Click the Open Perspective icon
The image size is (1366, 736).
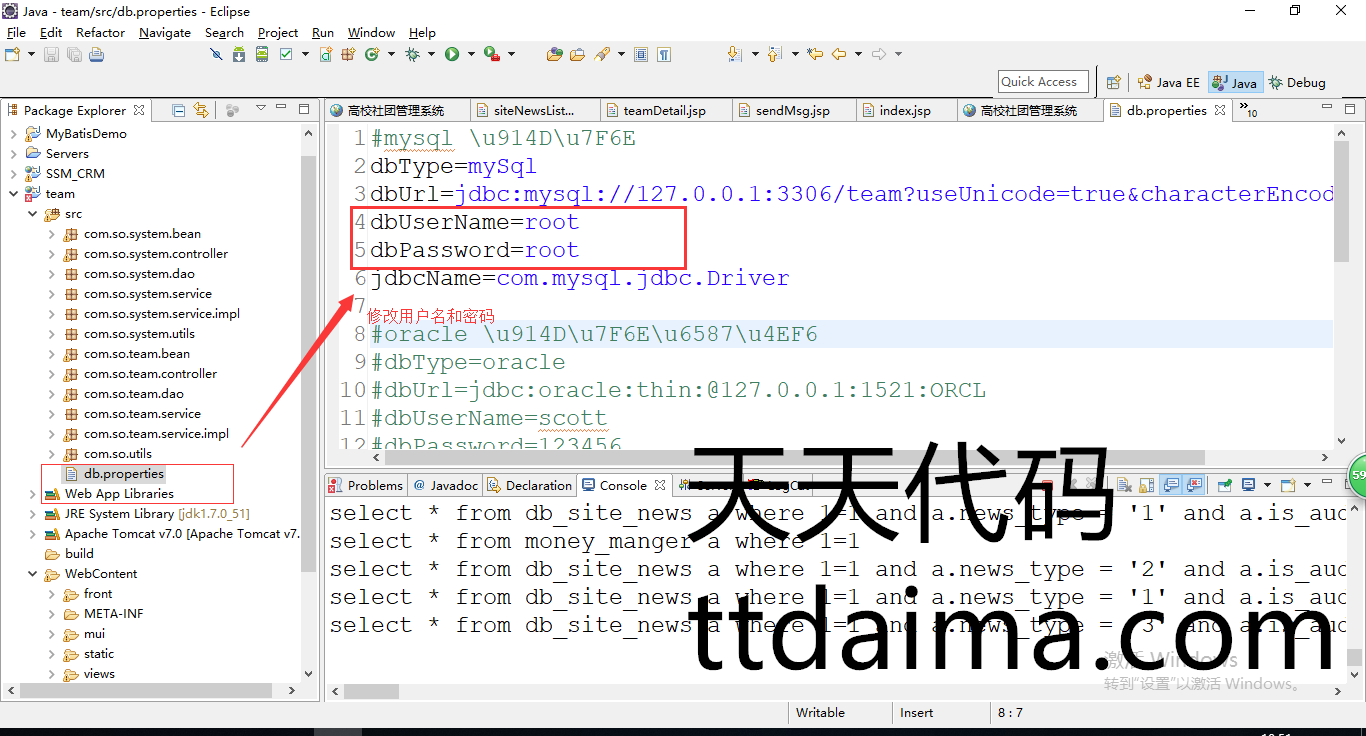point(1113,83)
